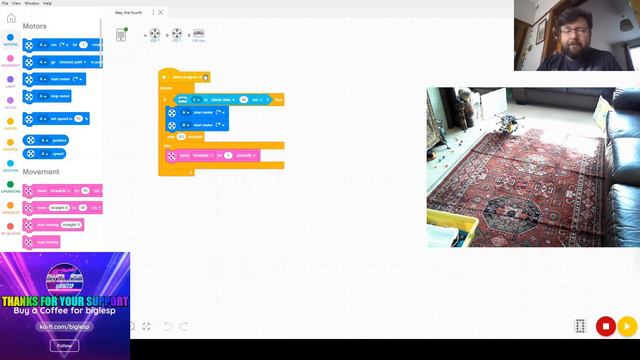
Task: Edit the wait seconds value
Action: pos(181,137)
